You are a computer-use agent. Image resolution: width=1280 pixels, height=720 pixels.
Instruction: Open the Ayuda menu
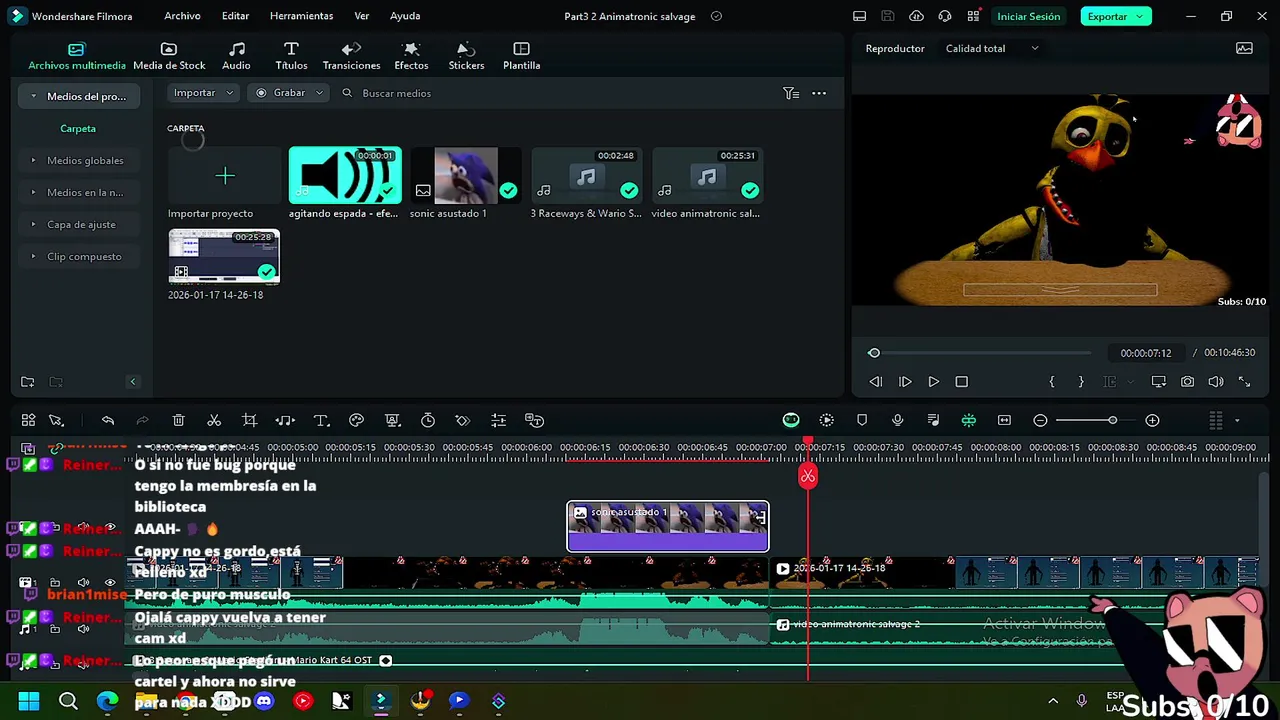click(x=405, y=16)
